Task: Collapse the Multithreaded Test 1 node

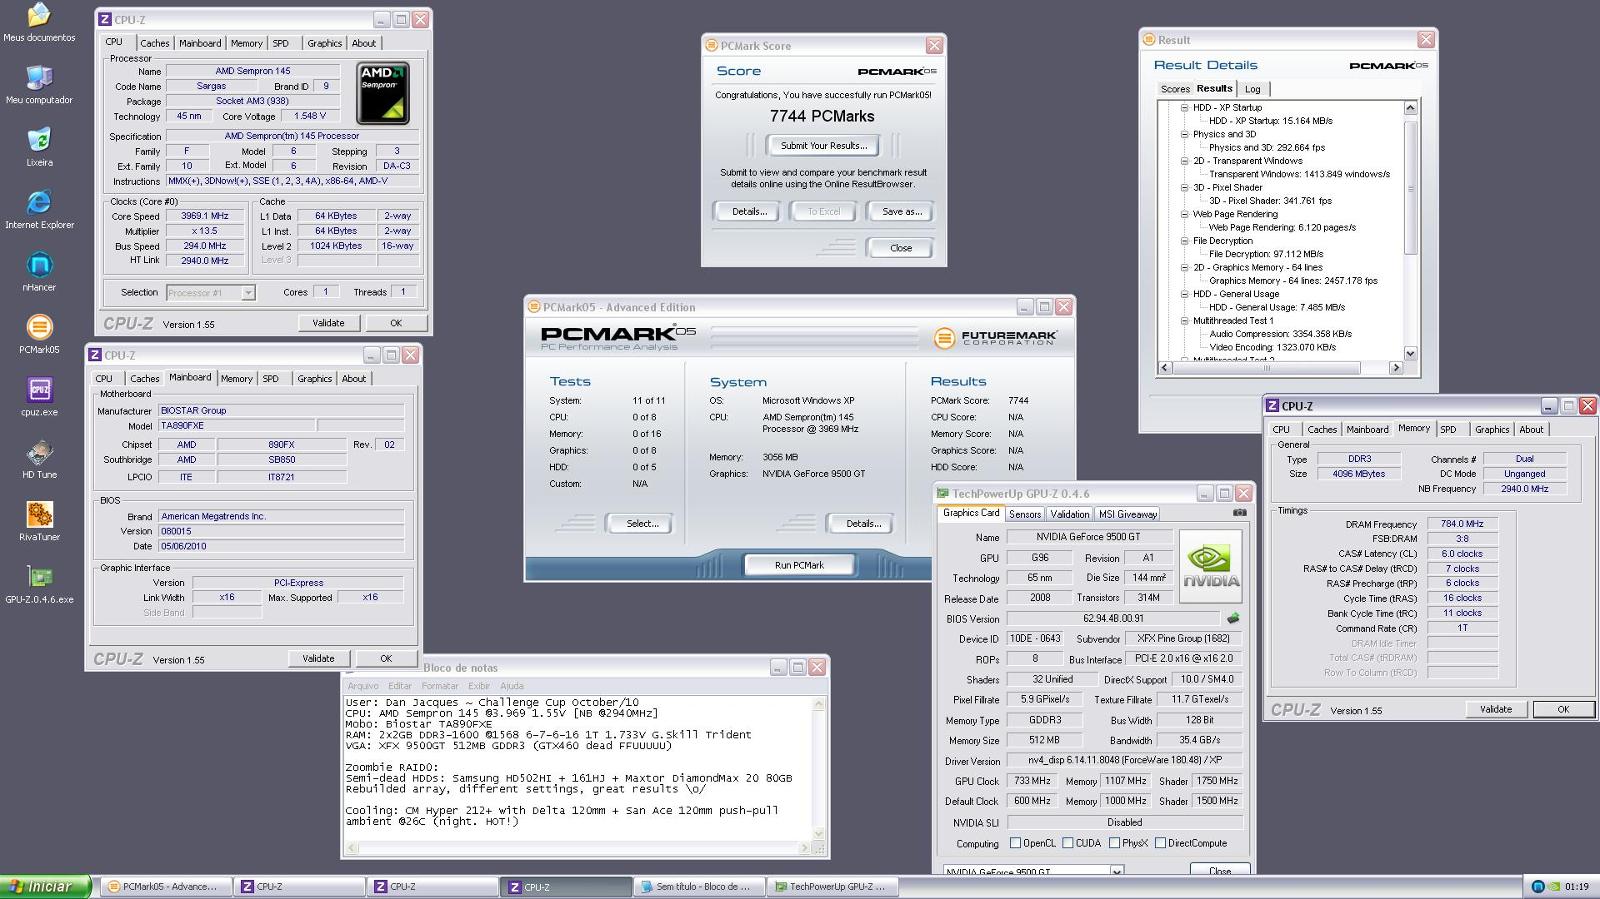Action: click(1184, 321)
